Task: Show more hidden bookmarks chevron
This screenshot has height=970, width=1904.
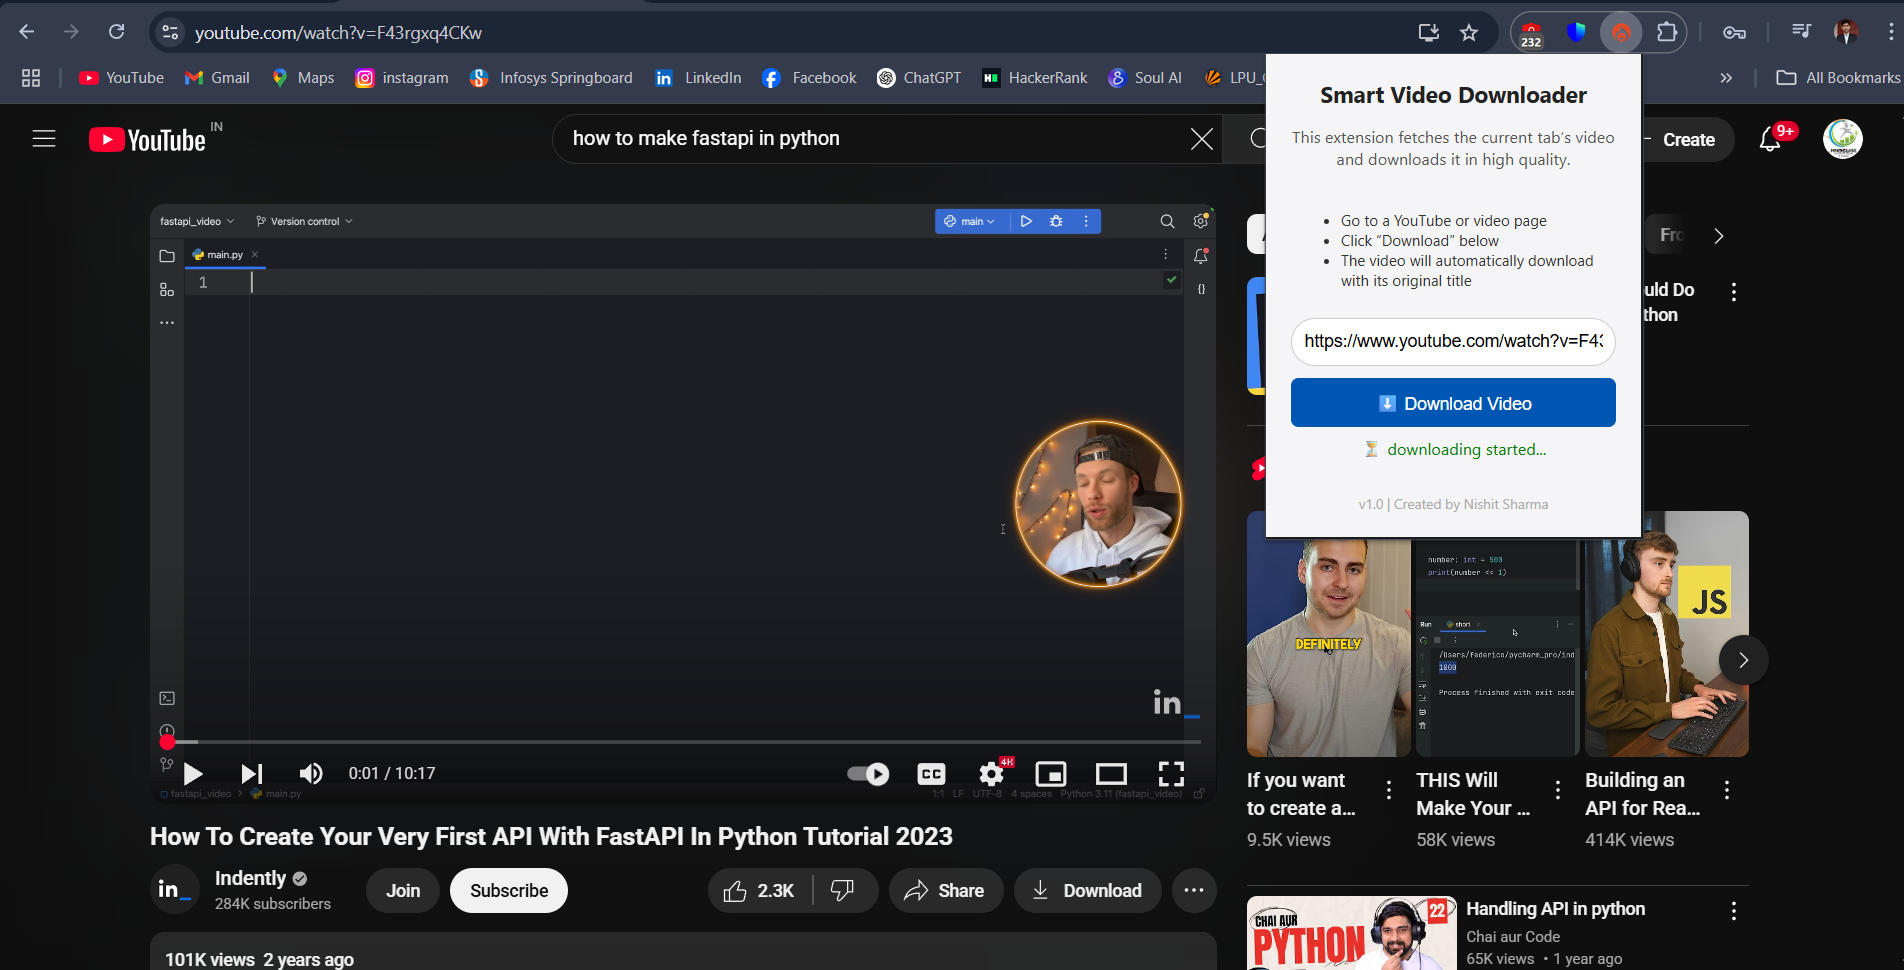Action: point(1726,78)
